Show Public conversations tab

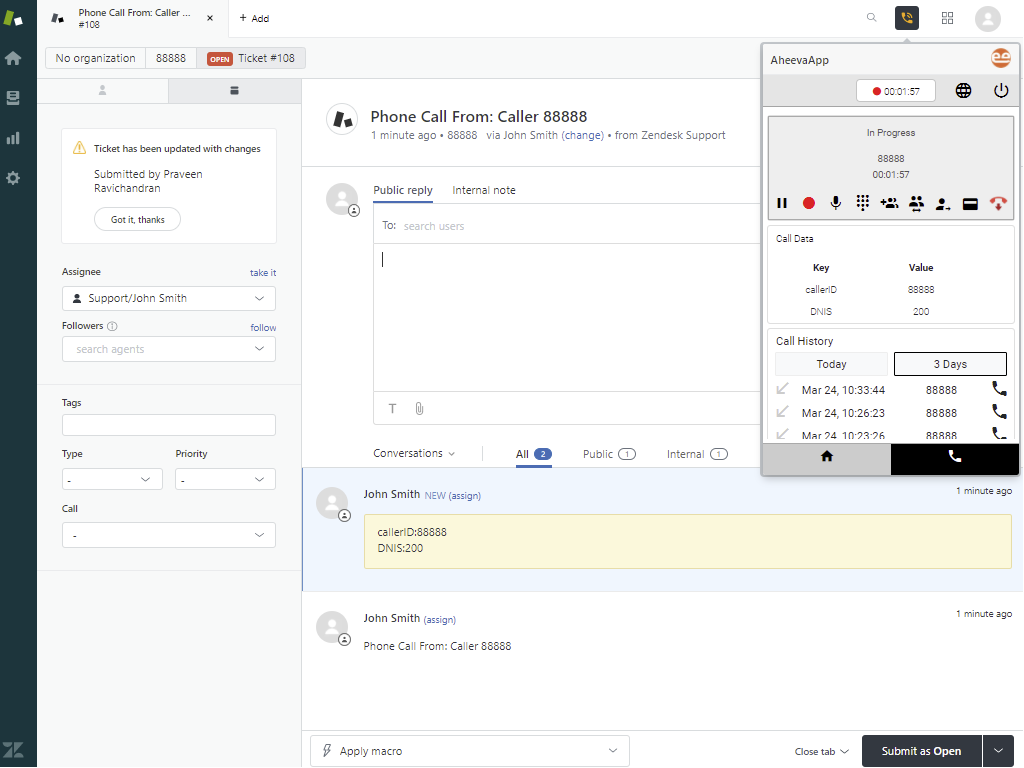[x=609, y=454]
